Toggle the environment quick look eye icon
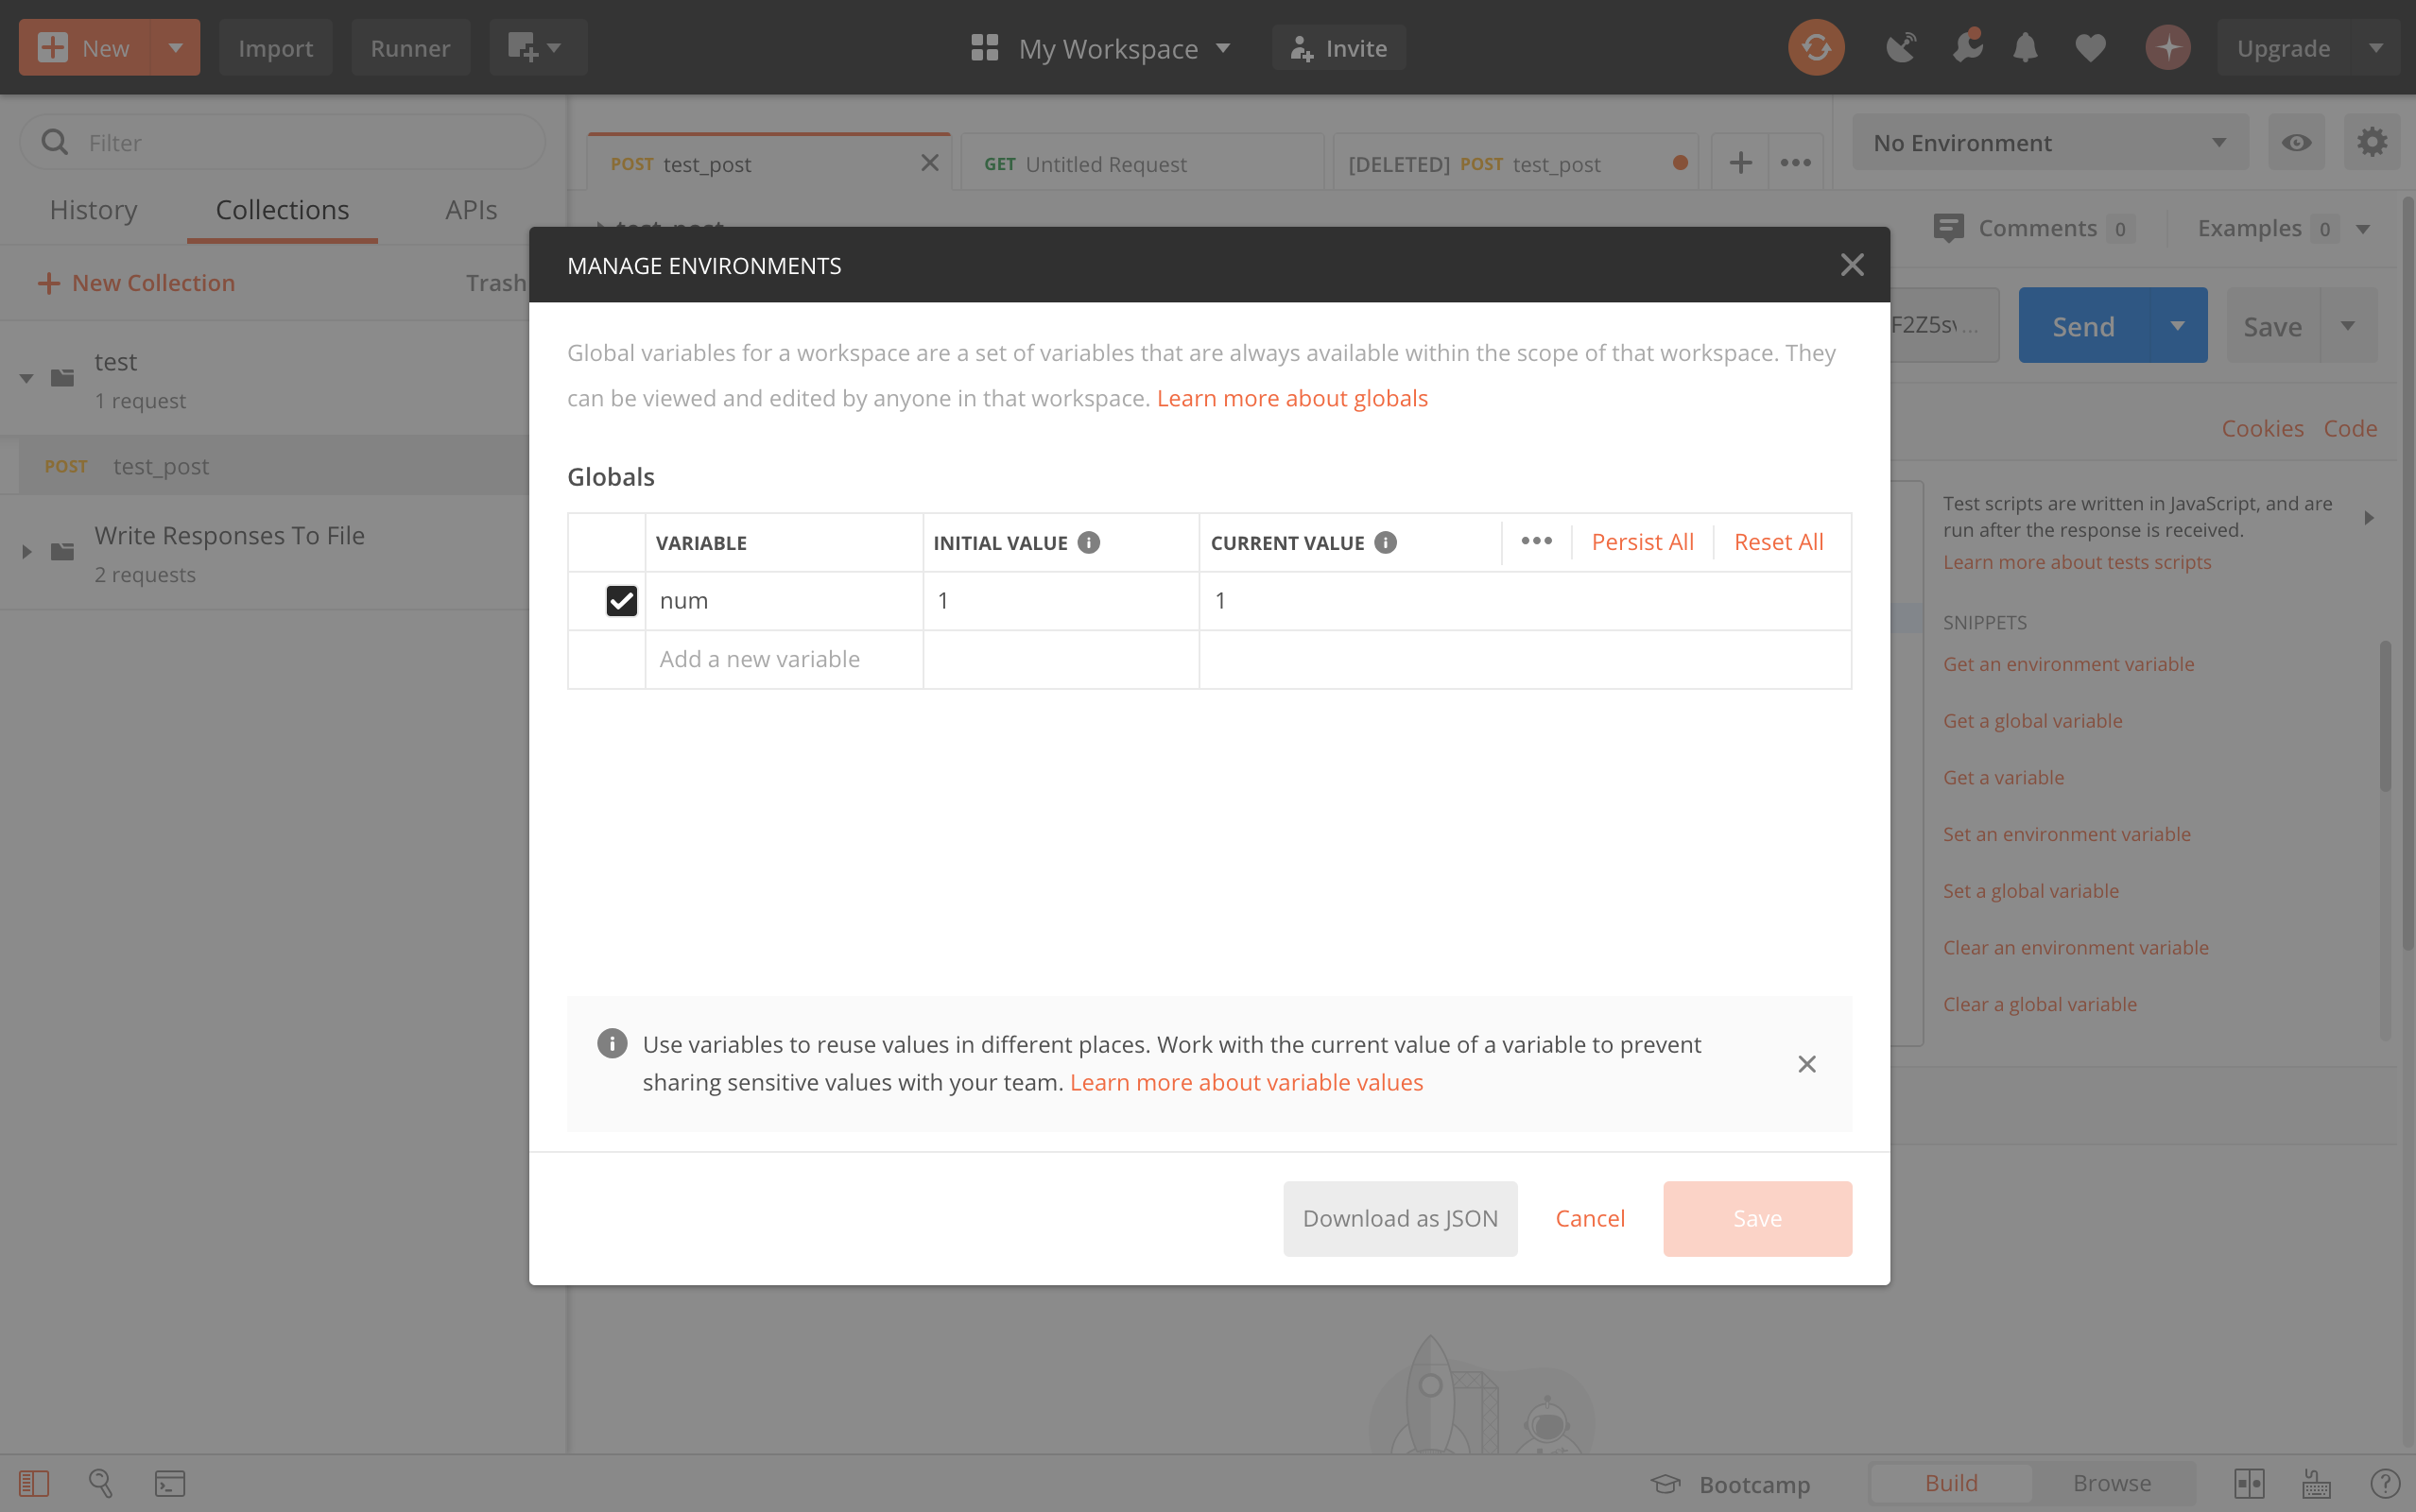Image resolution: width=2416 pixels, height=1512 pixels. [x=2296, y=143]
